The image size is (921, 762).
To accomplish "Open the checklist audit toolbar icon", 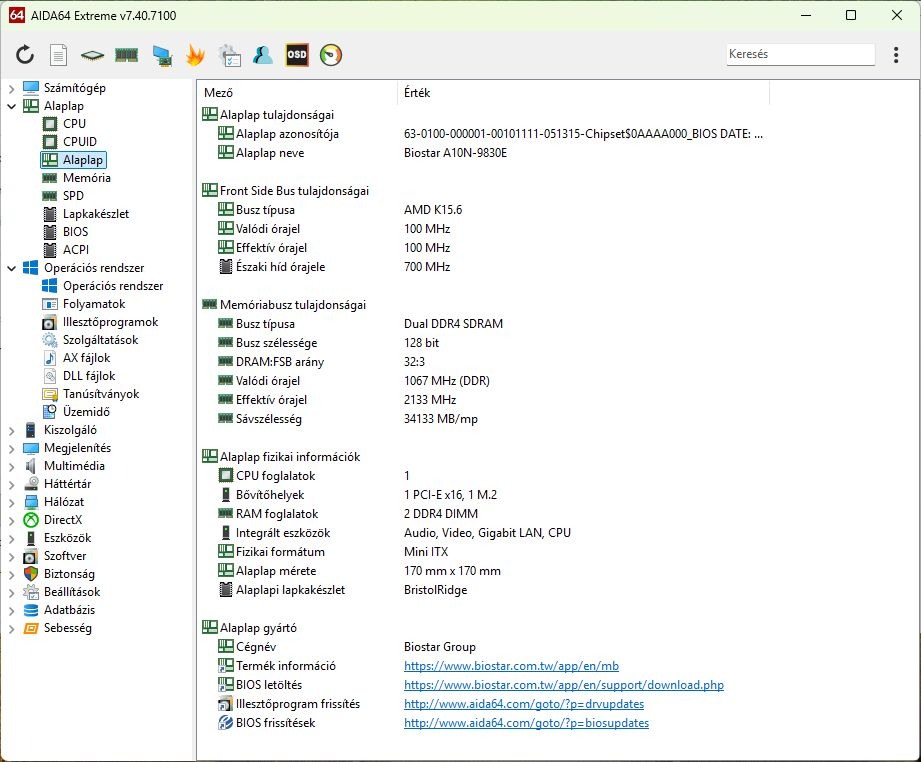I will click(x=229, y=55).
